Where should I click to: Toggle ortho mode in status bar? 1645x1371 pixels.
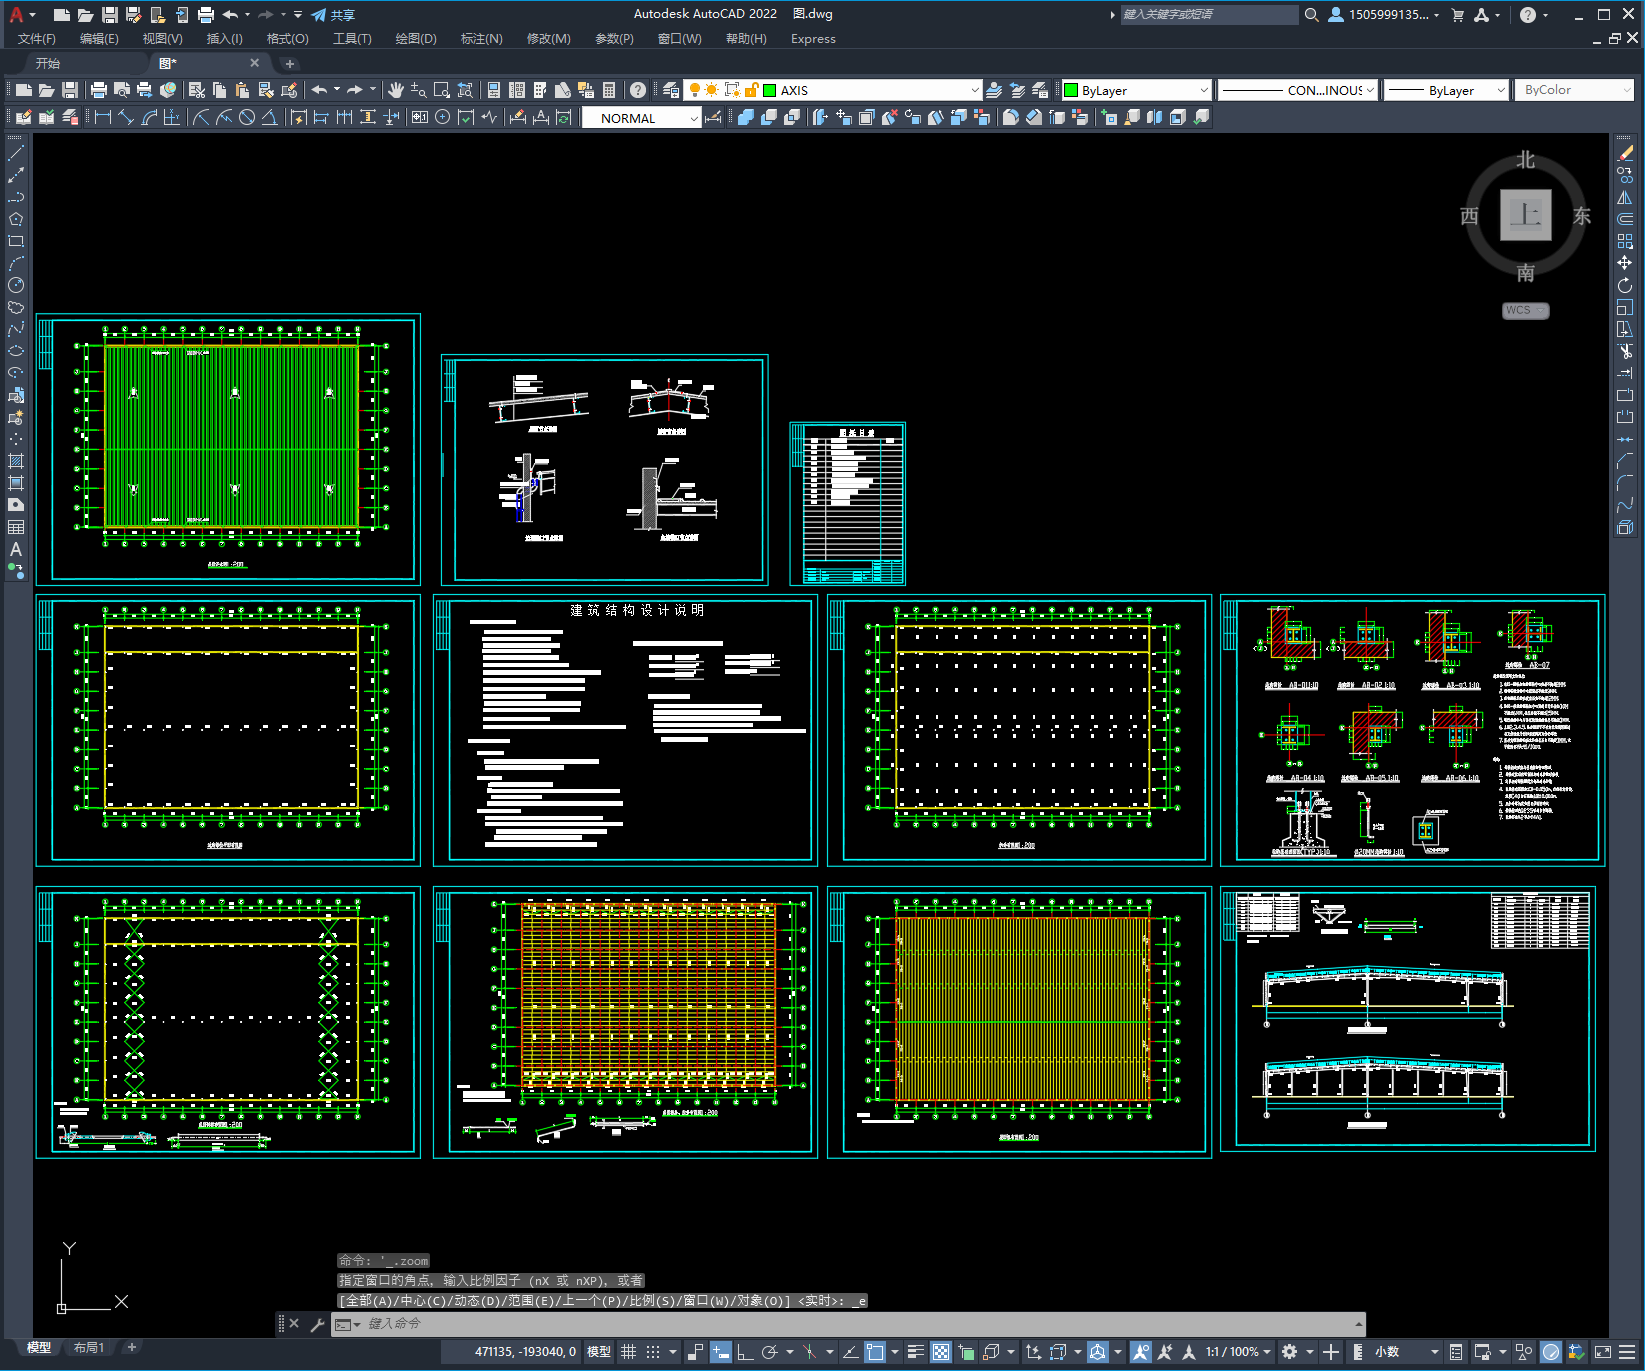click(x=745, y=1352)
